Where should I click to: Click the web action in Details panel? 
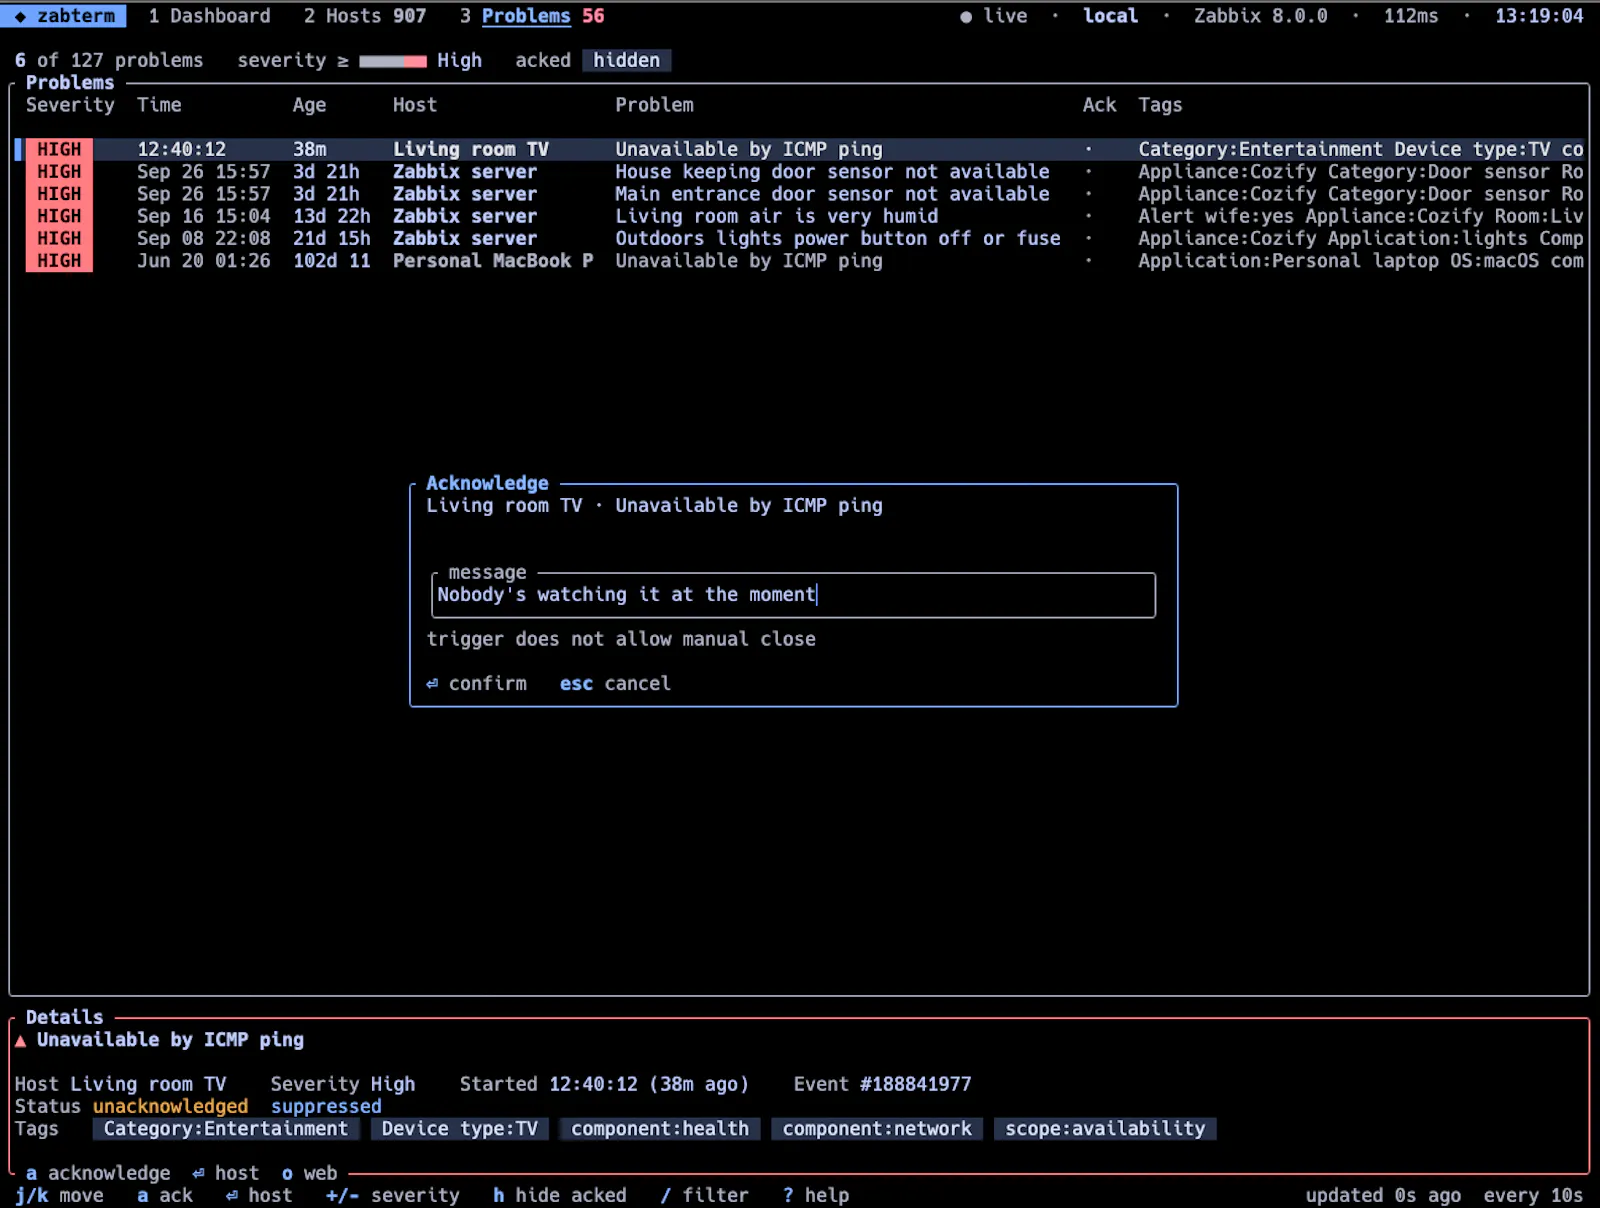point(309,1173)
